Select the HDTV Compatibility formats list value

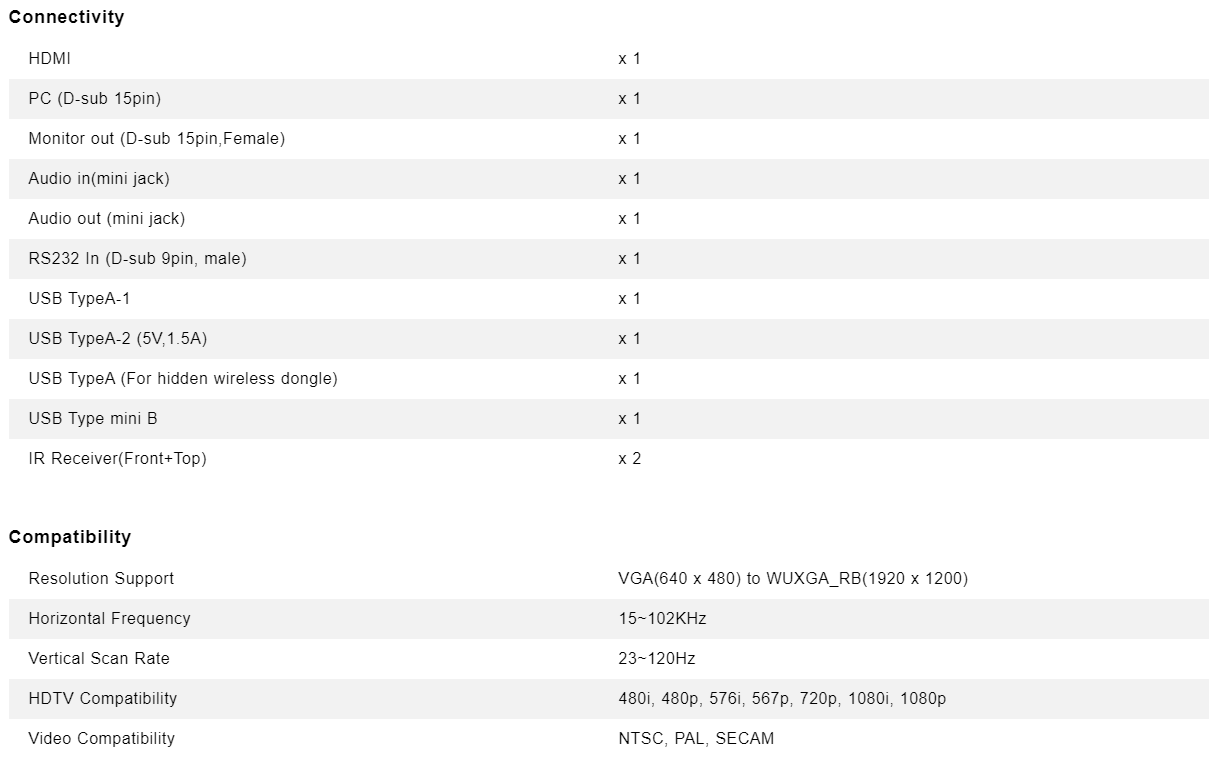point(782,699)
